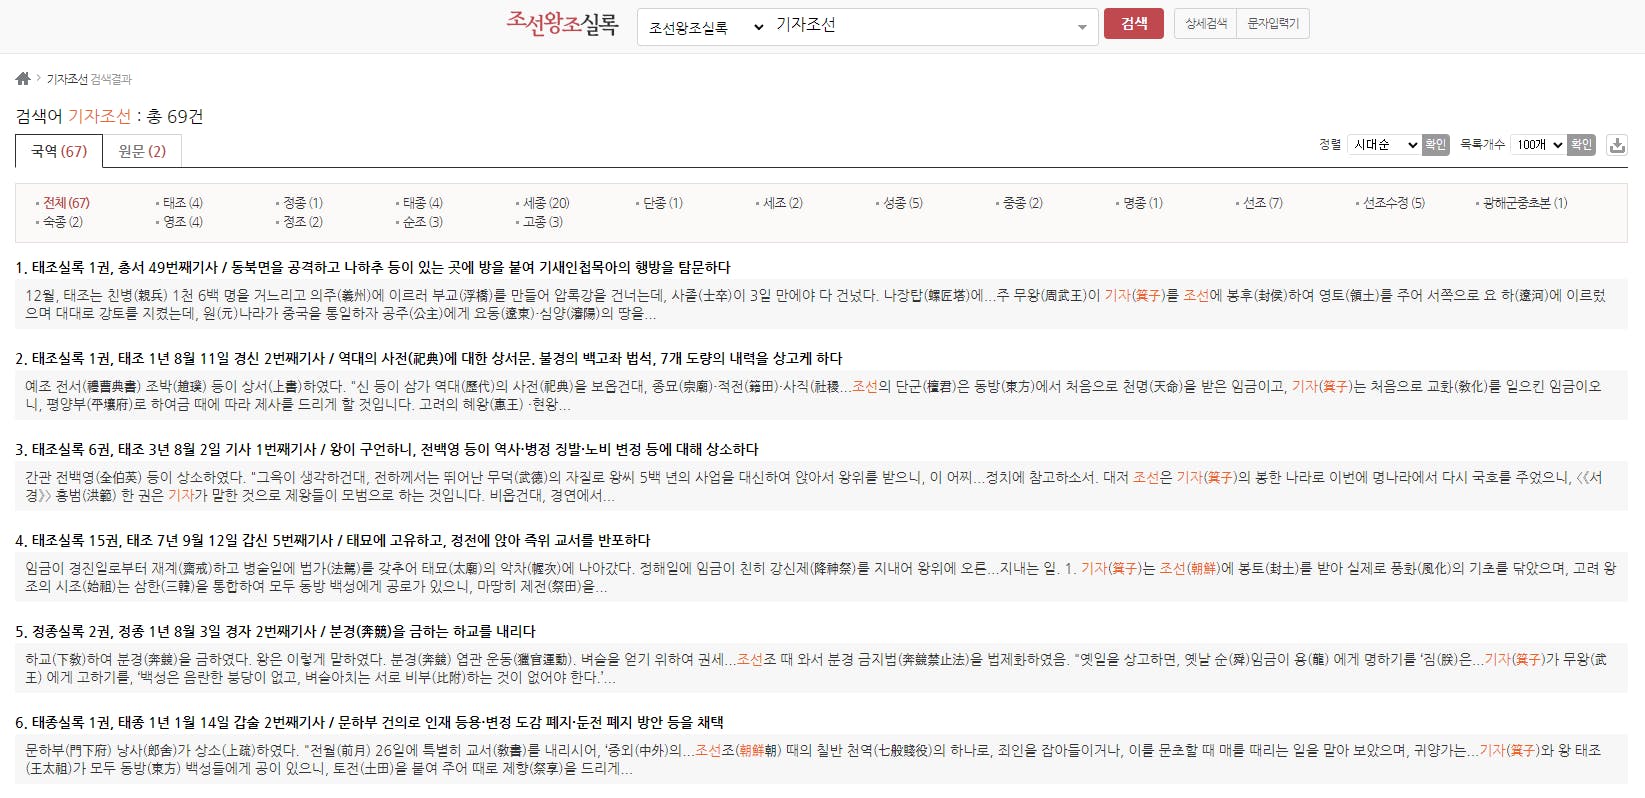
Task: Confirm list count with 확인 button
Action: pyautogui.click(x=1581, y=145)
